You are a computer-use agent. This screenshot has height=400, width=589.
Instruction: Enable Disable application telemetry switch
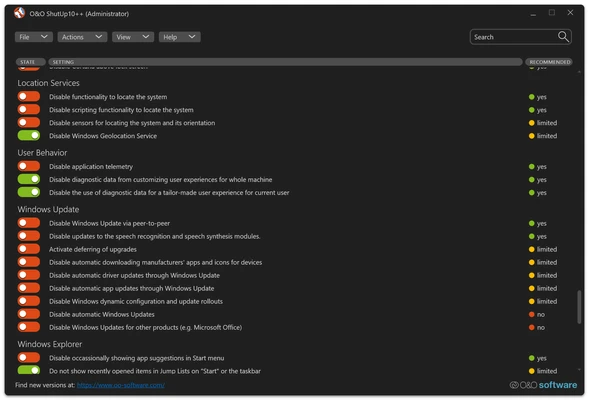click(29, 166)
